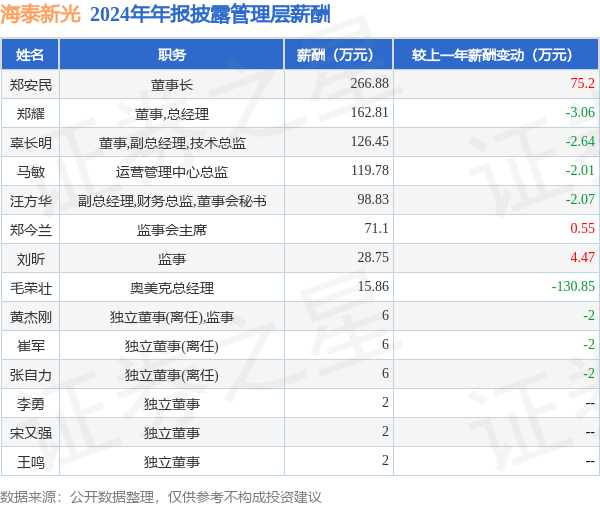Click 独立董事(离任),监事 cell
This screenshot has width=600, height=506.
click(x=171, y=317)
